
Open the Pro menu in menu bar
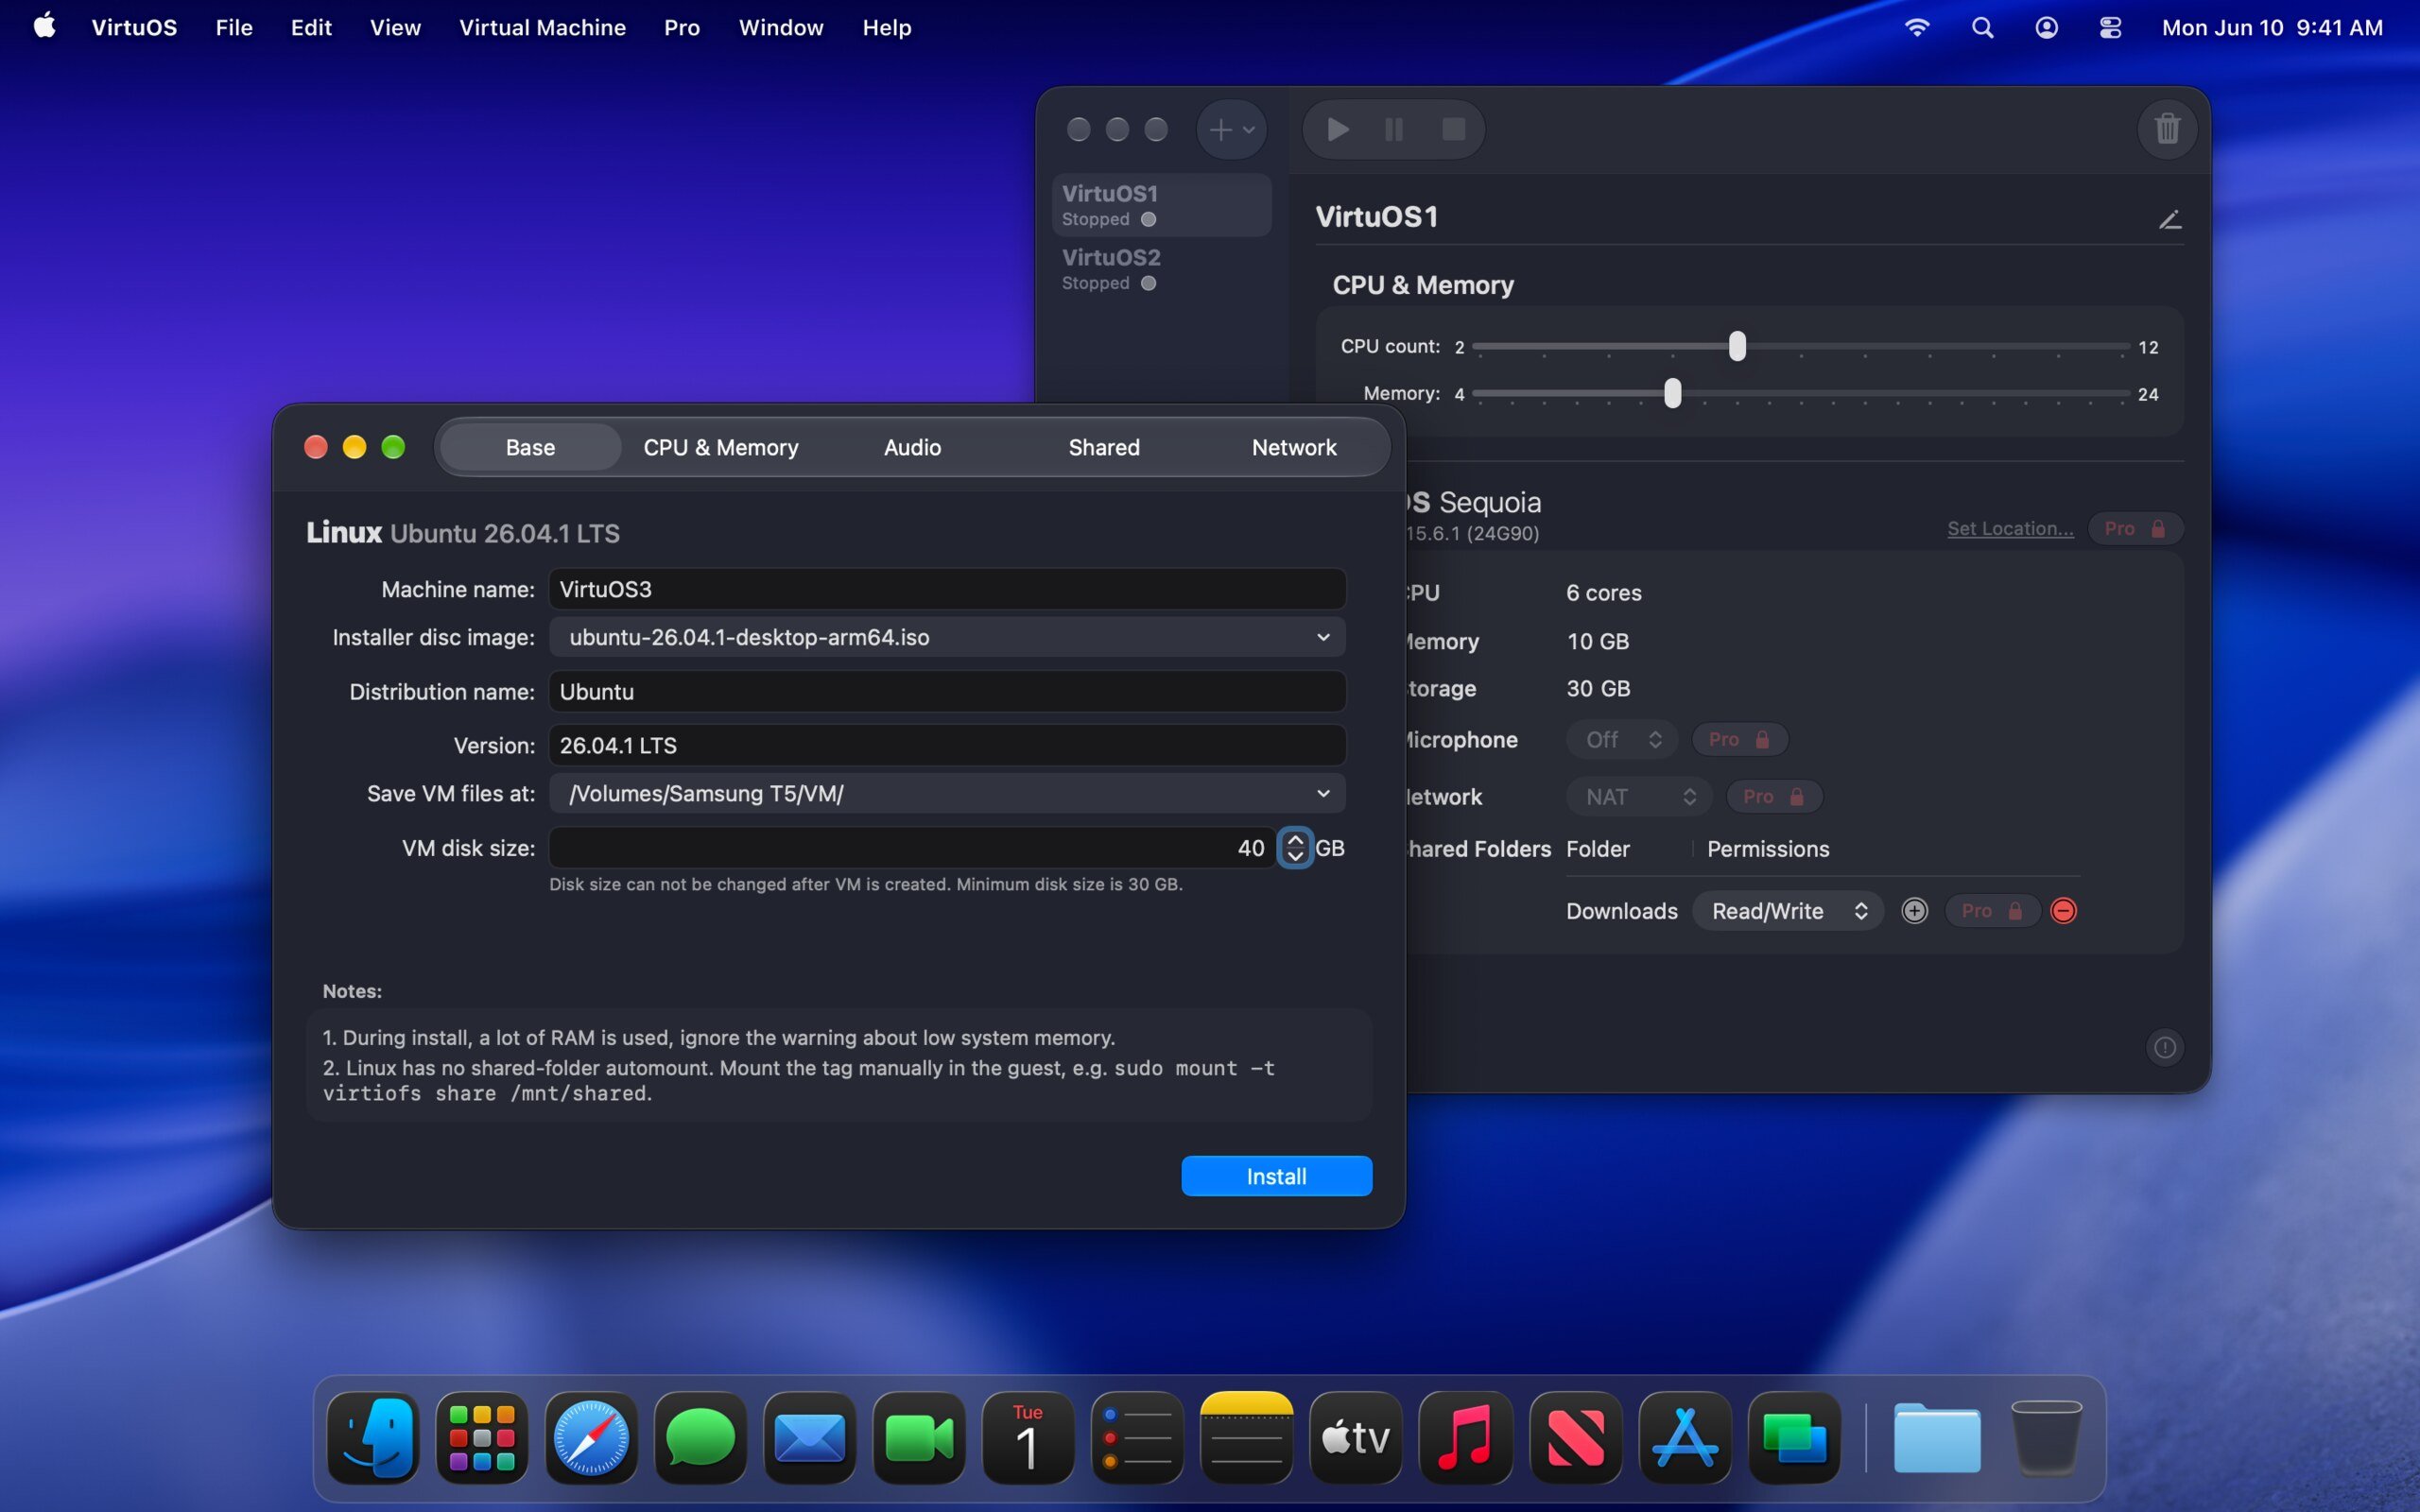click(x=682, y=27)
